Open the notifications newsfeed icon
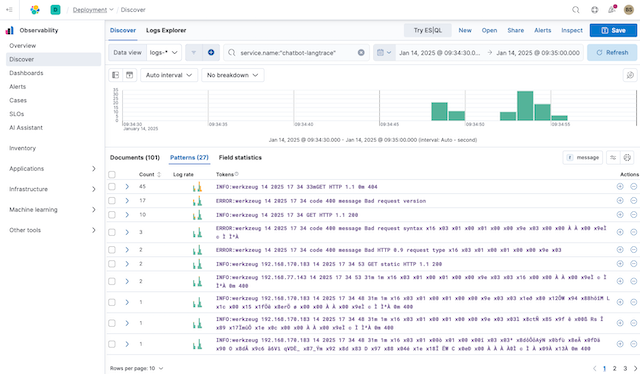Image resolution: width=640 pixels, height=374 pixels. (x=612, y=10)
